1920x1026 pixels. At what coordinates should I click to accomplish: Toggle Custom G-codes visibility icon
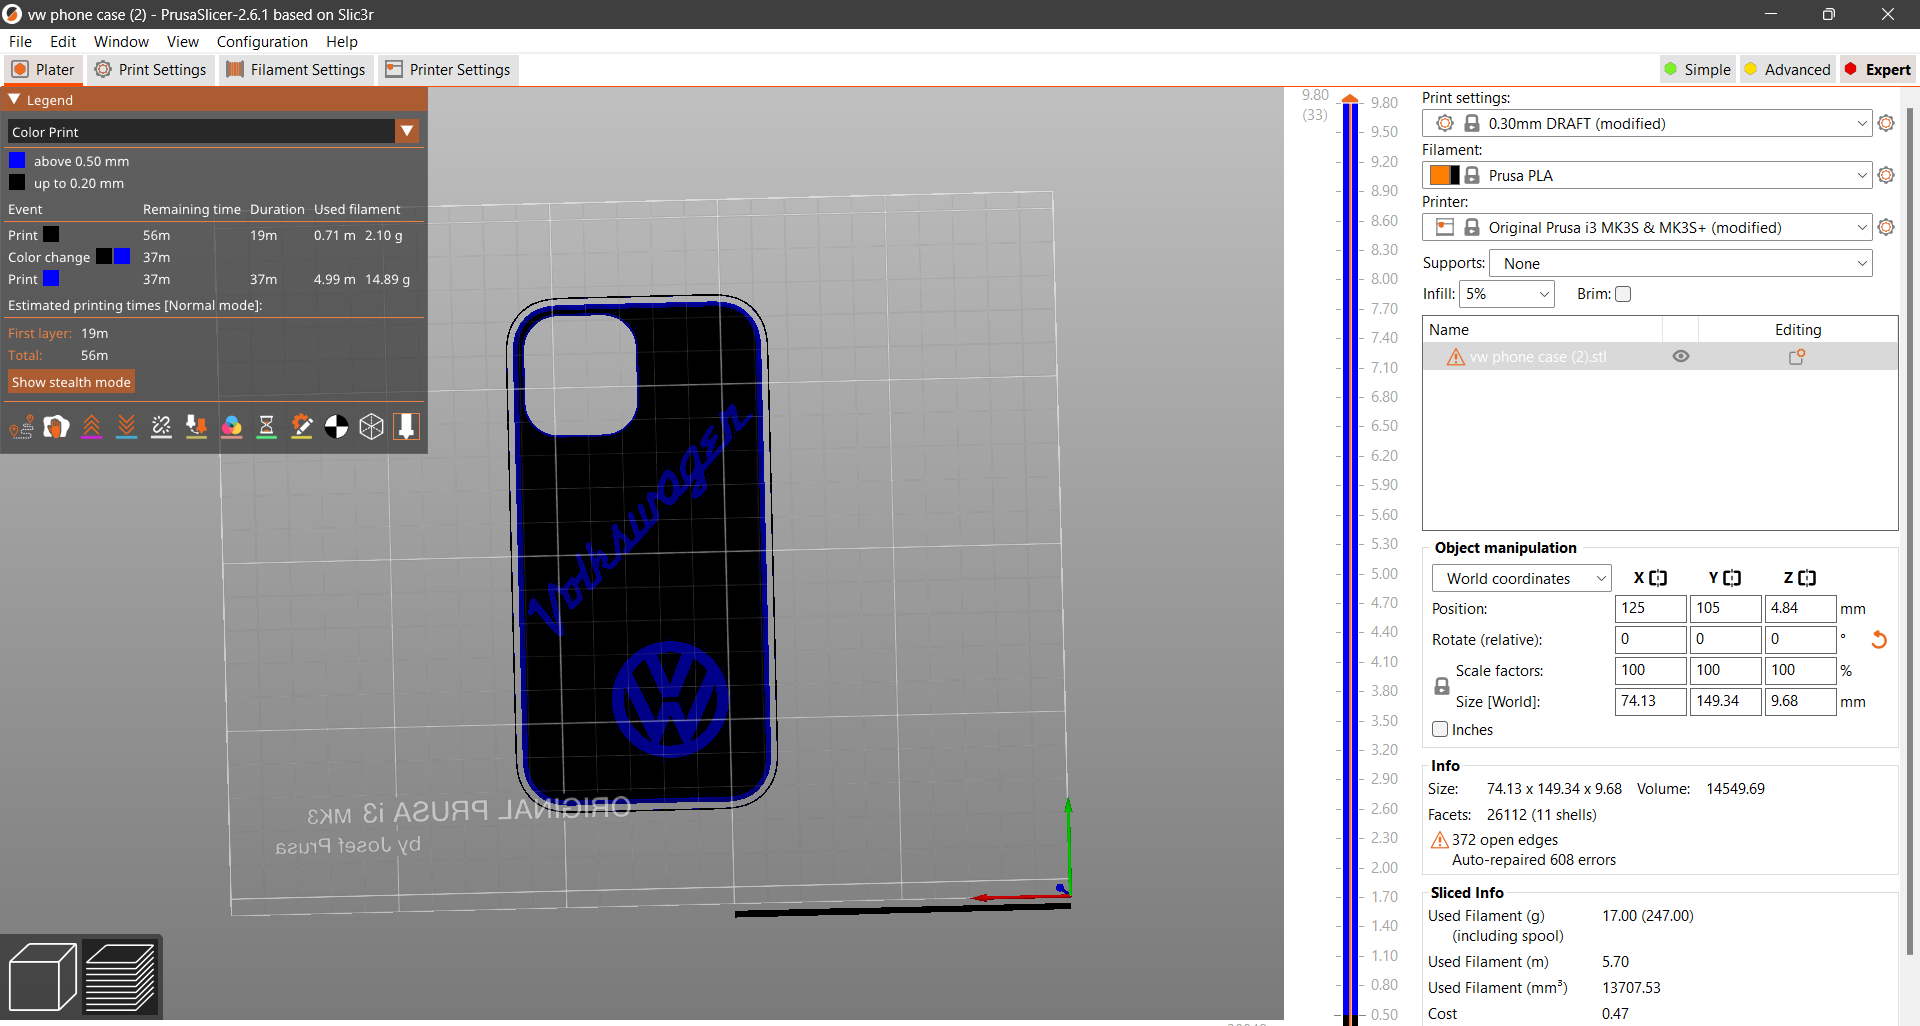(x=302, y=428)
